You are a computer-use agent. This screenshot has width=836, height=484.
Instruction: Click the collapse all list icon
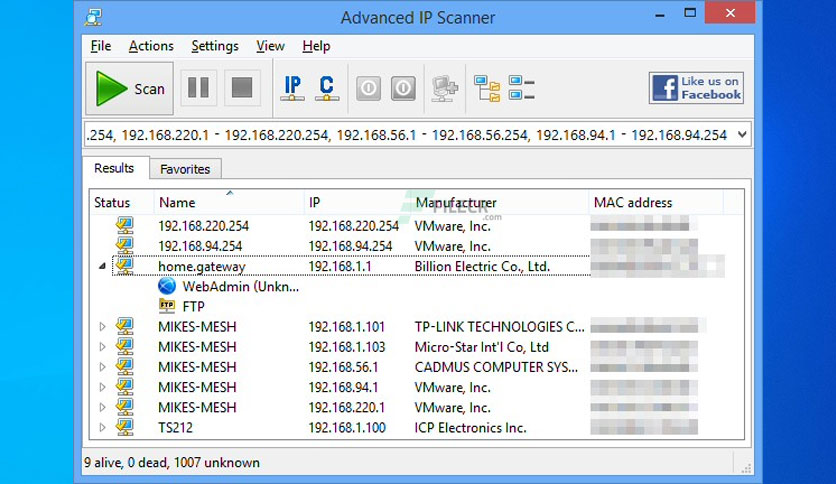click(x=521, y=88)
